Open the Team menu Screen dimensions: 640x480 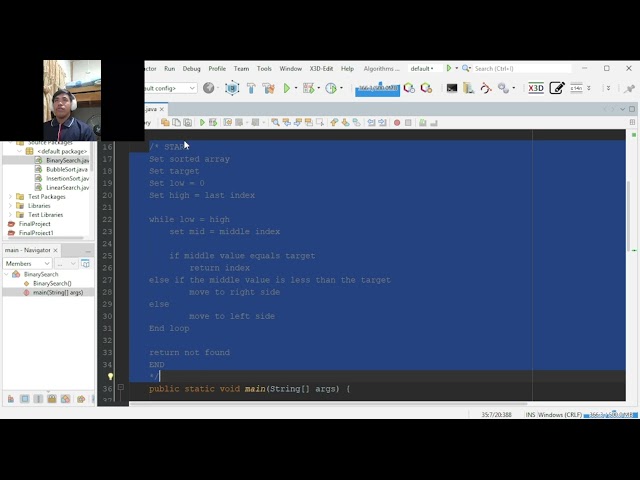coord(241,68)
